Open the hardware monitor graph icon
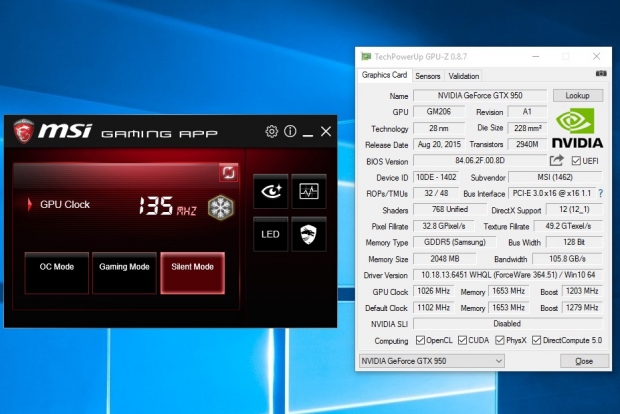 pyautogui.click(x=309, y=191)
